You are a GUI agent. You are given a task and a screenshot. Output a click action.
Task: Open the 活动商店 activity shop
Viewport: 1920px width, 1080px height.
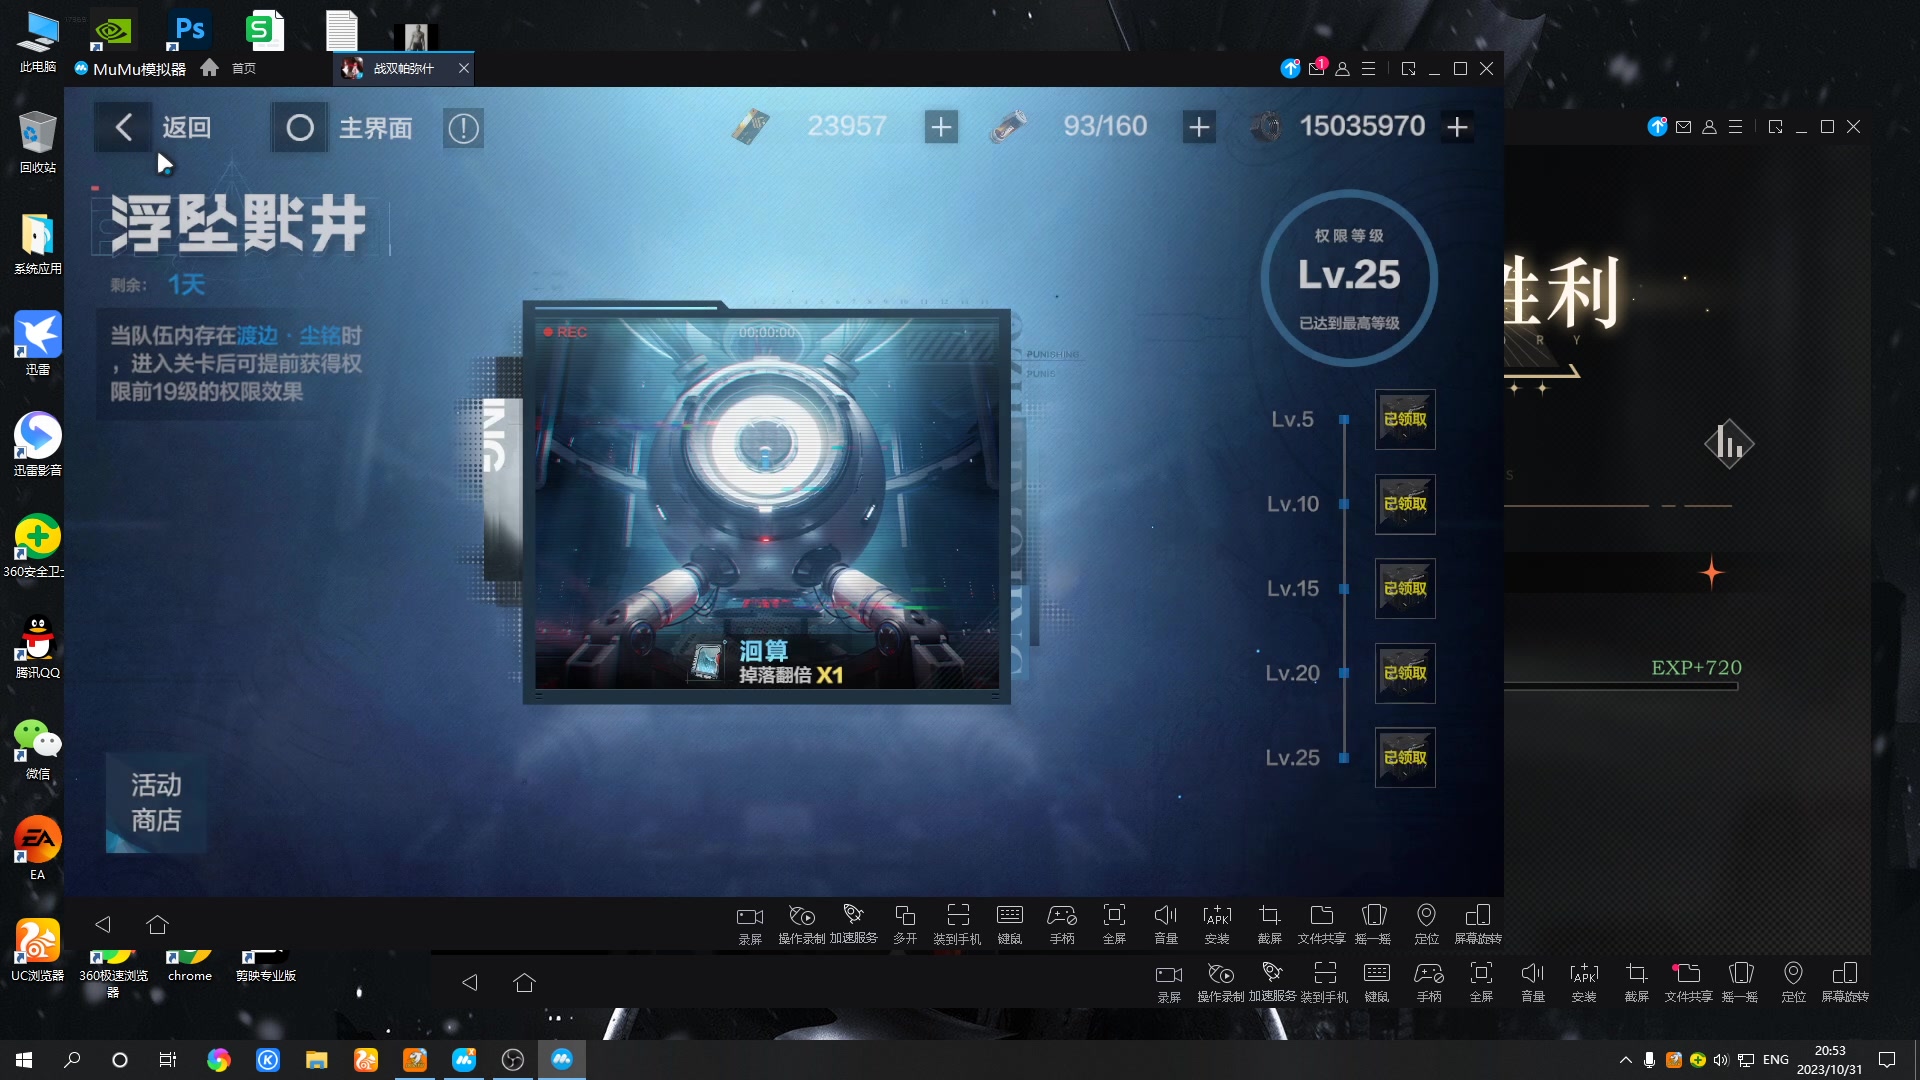155,803
